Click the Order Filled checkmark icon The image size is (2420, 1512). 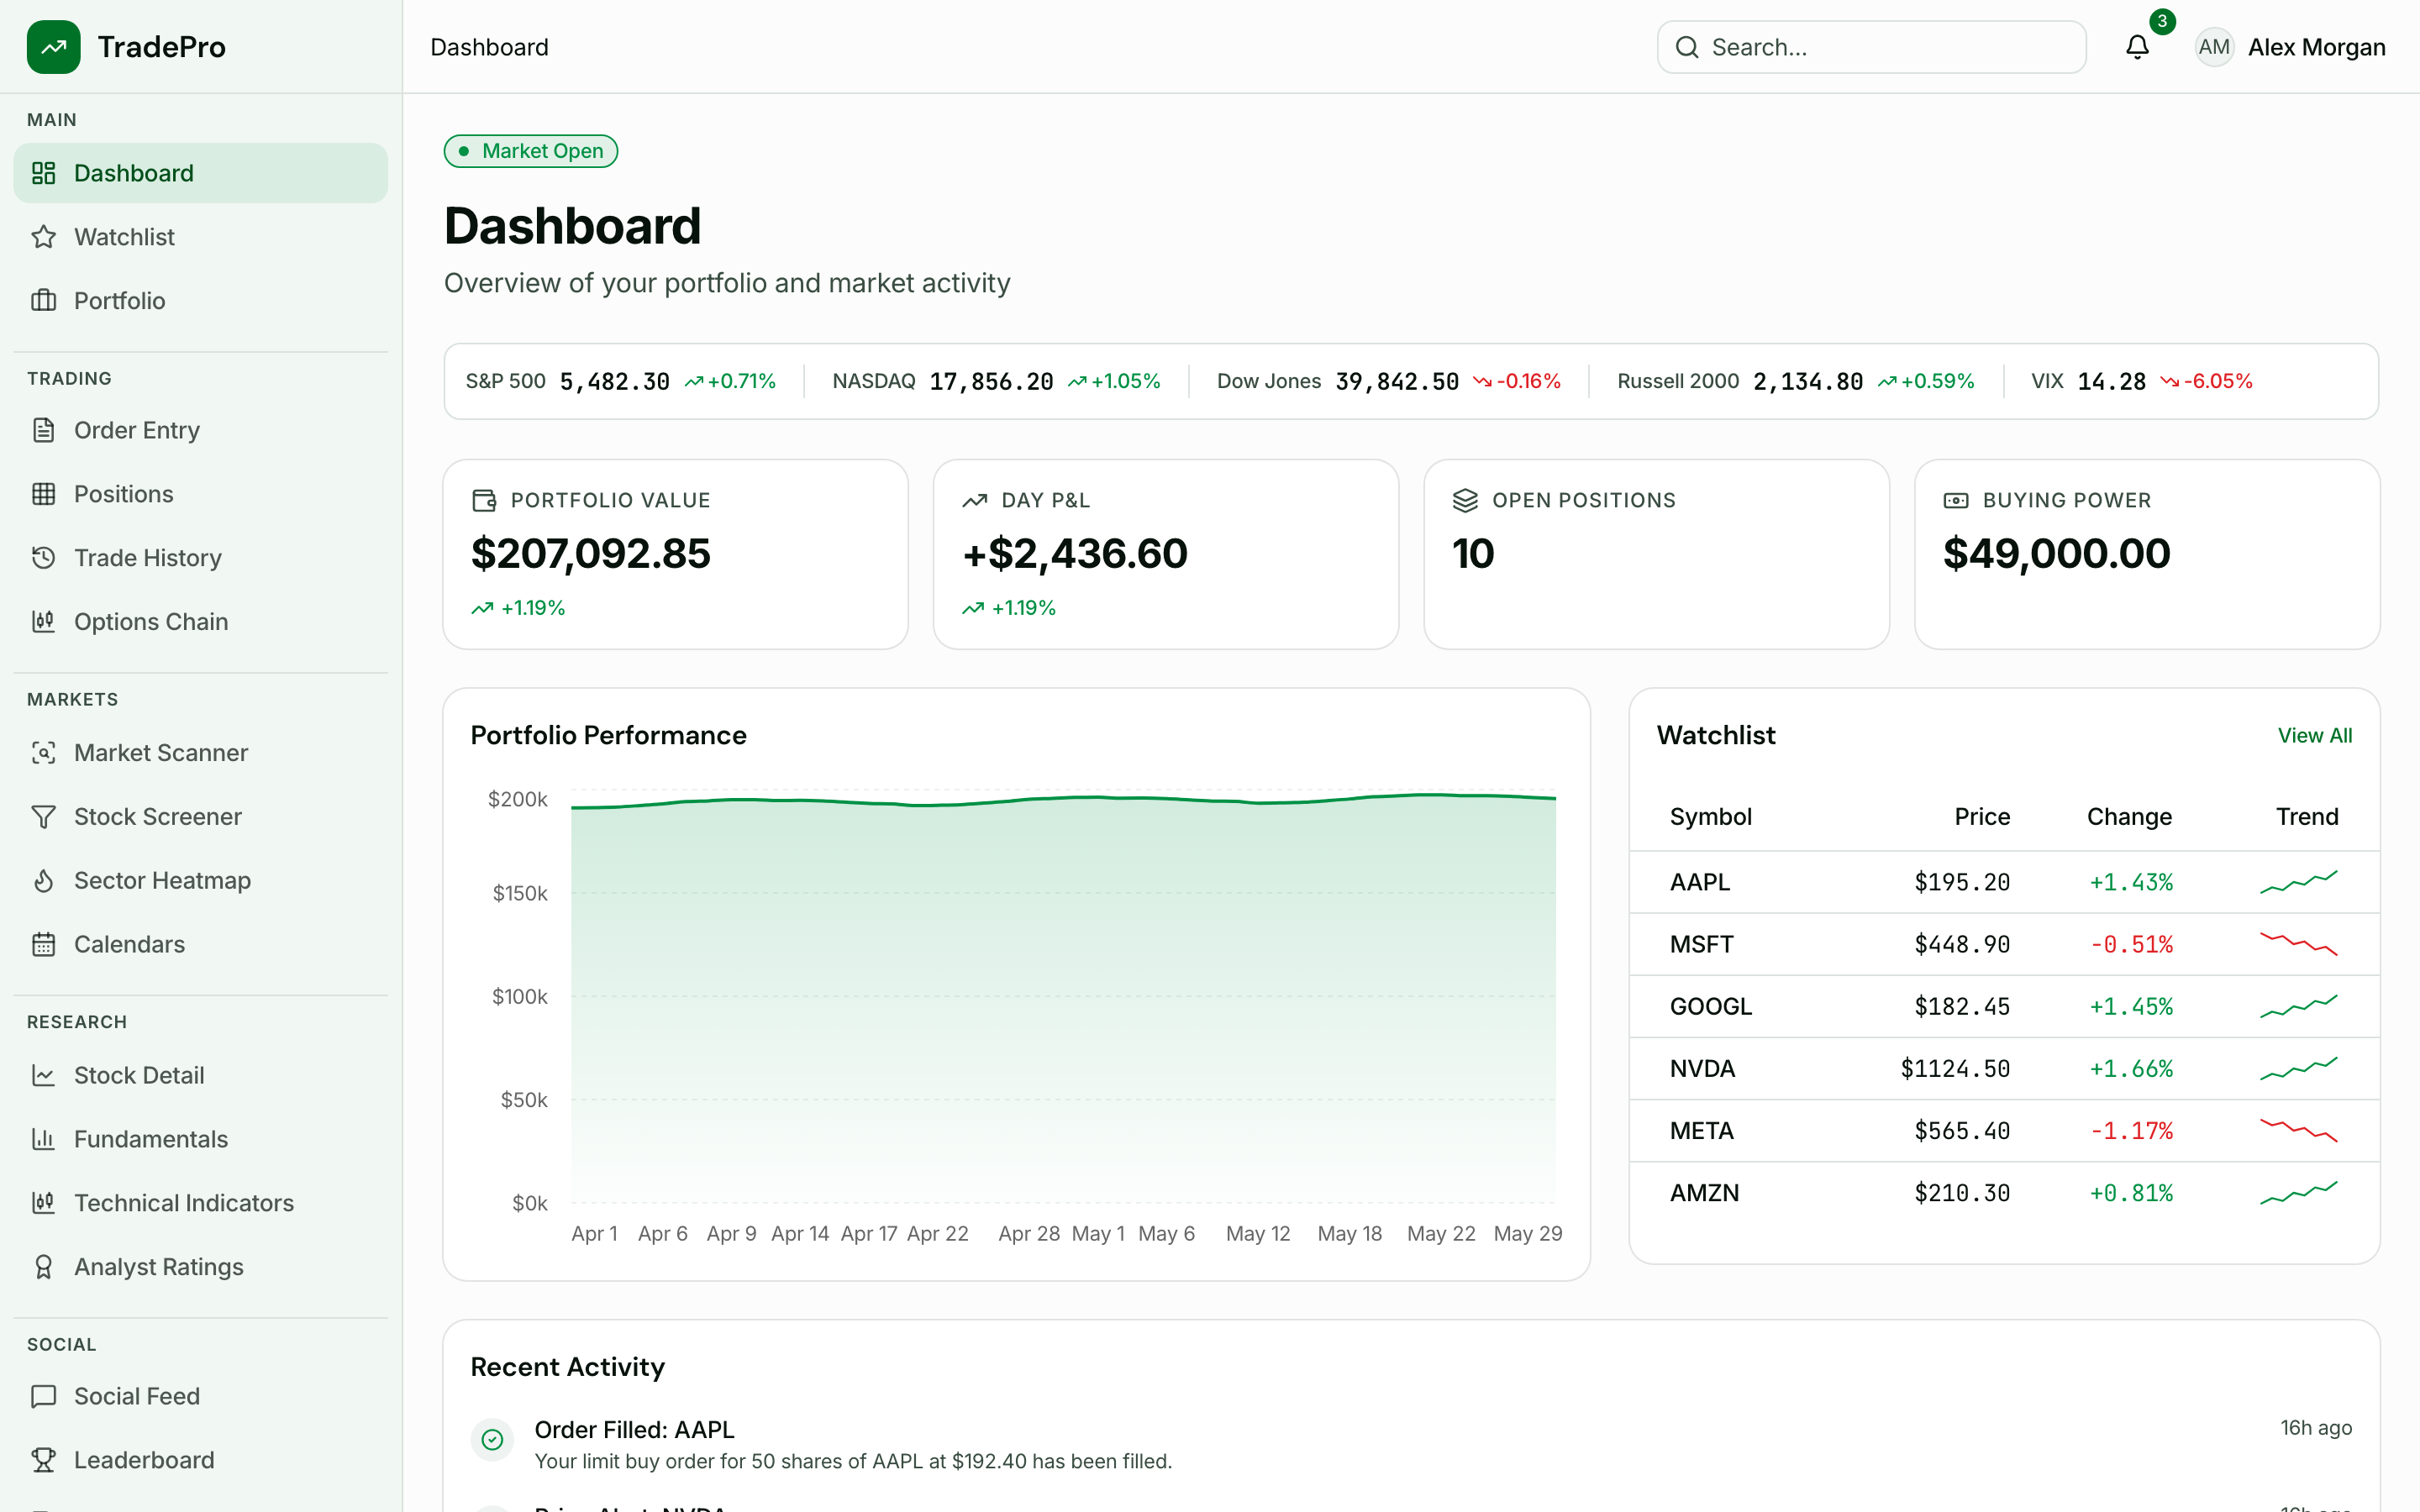pos(492,1440)
